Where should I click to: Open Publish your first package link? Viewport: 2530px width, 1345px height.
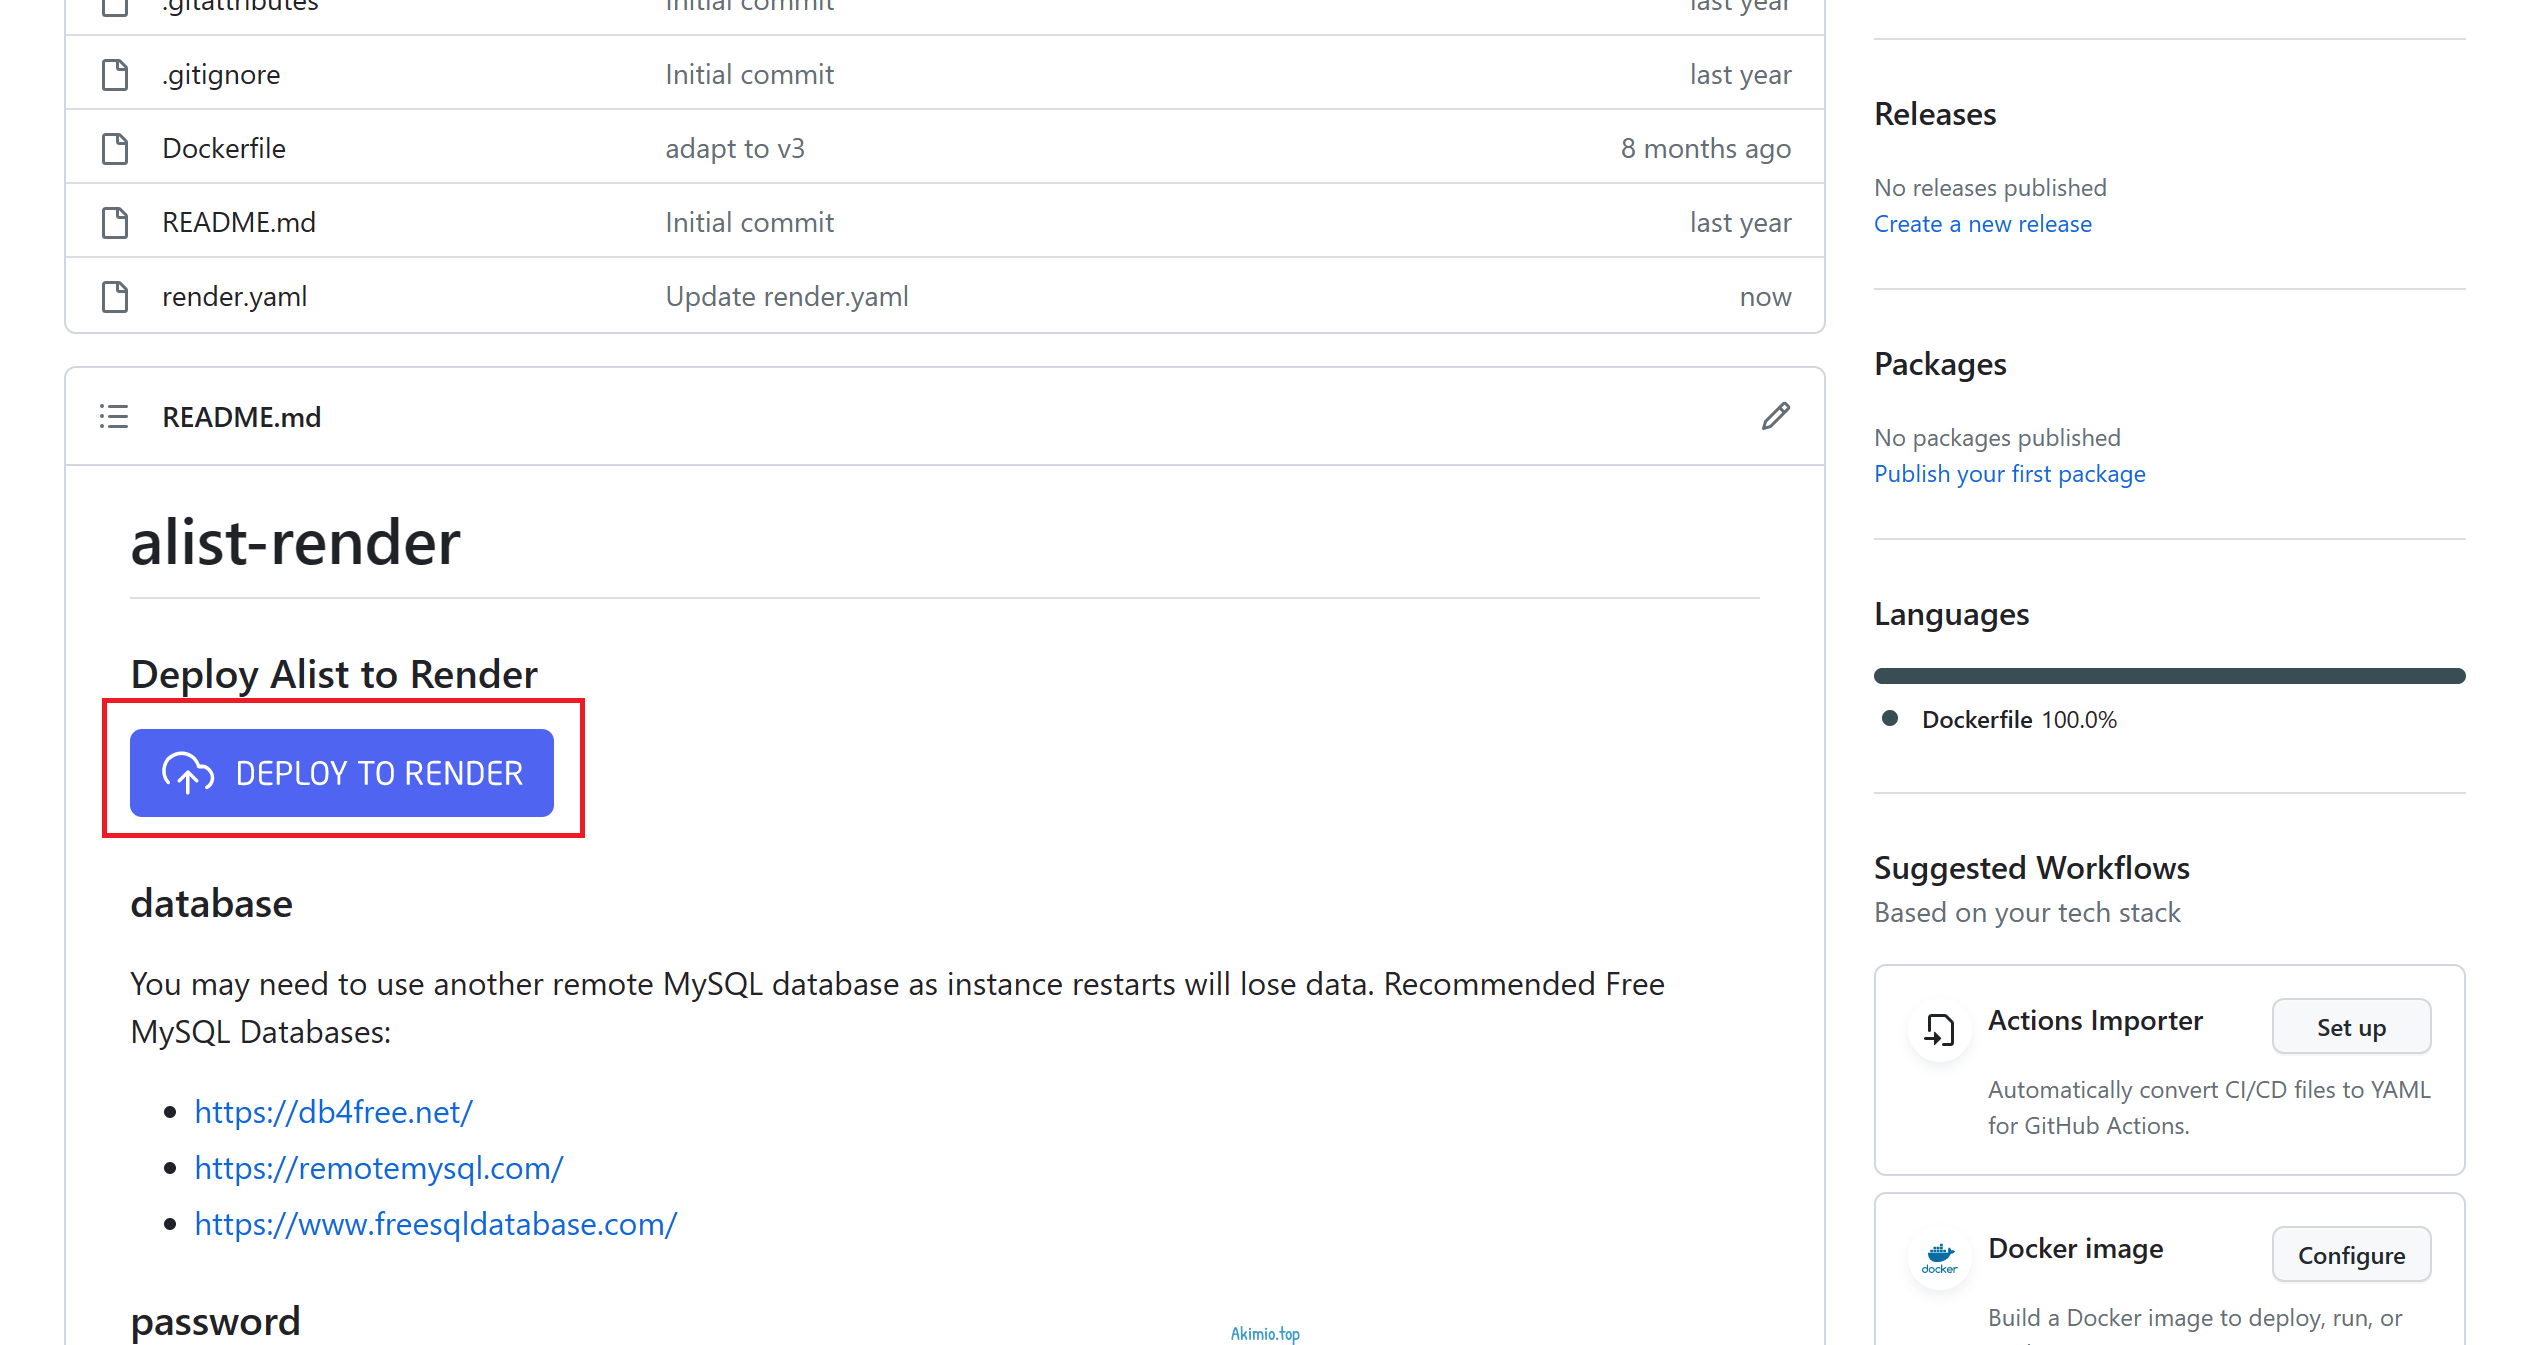pyautogui.click(x=2010, y=473)
